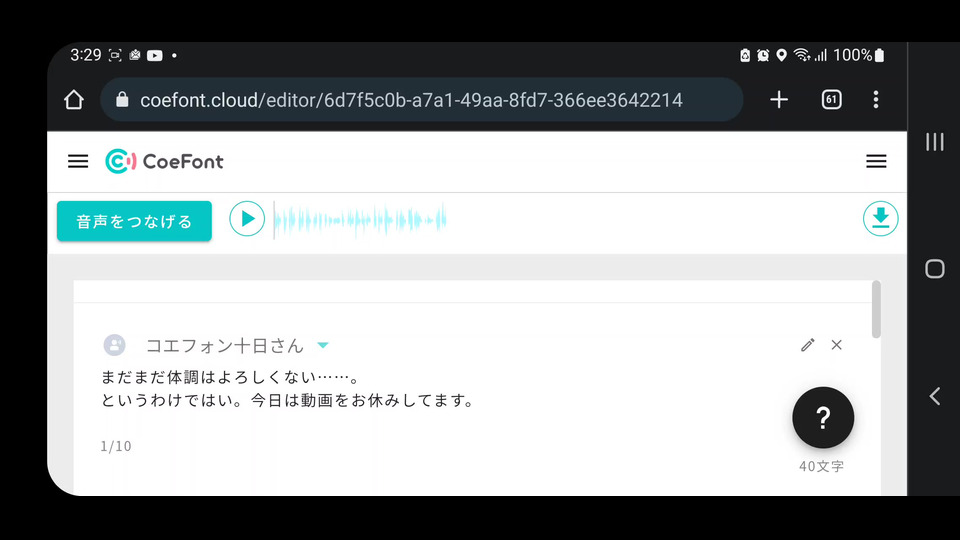The width and height of the screenshot is (960, 540).
Task: Tap the alarm icon in status bar
Action: coord(763,56)
